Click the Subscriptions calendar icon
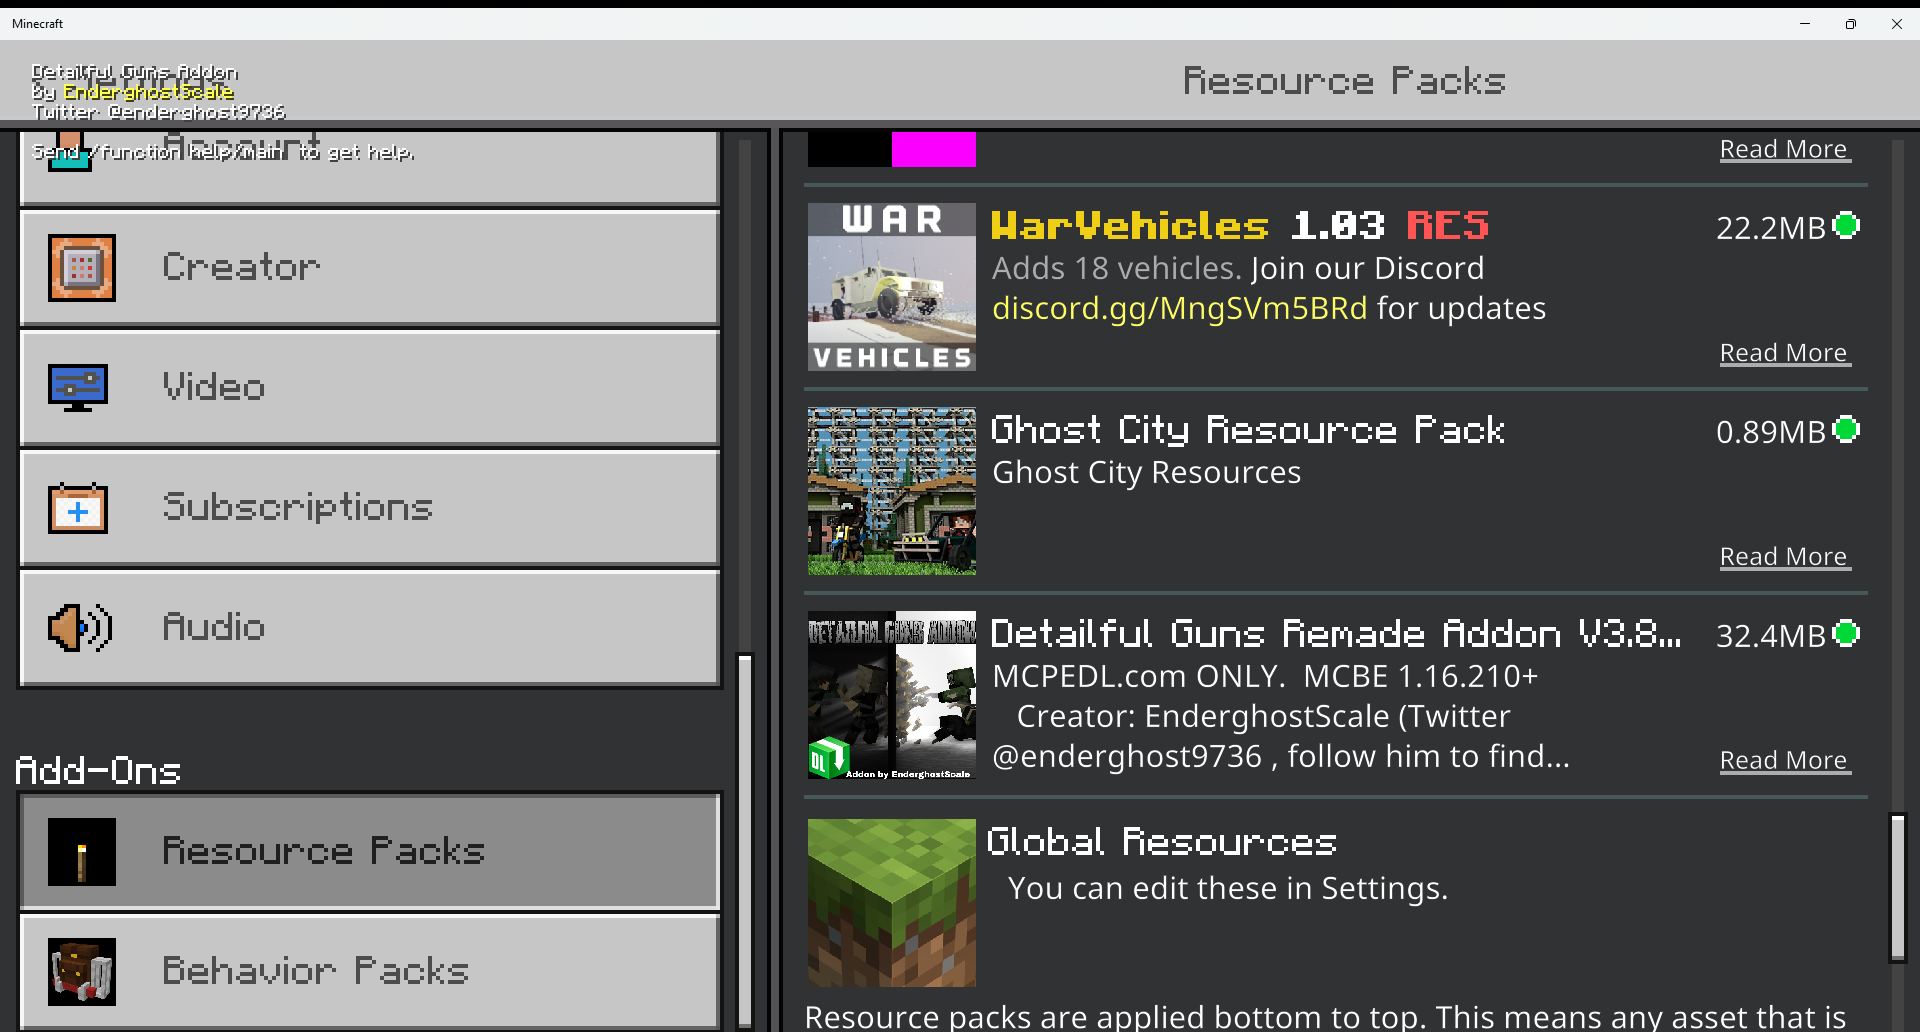 (78, 508)
